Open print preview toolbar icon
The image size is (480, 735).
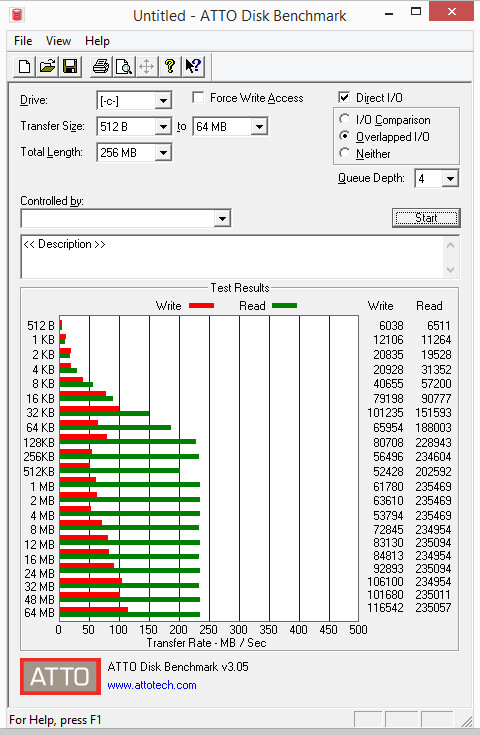pyautogui.click(x=124, y=66)
